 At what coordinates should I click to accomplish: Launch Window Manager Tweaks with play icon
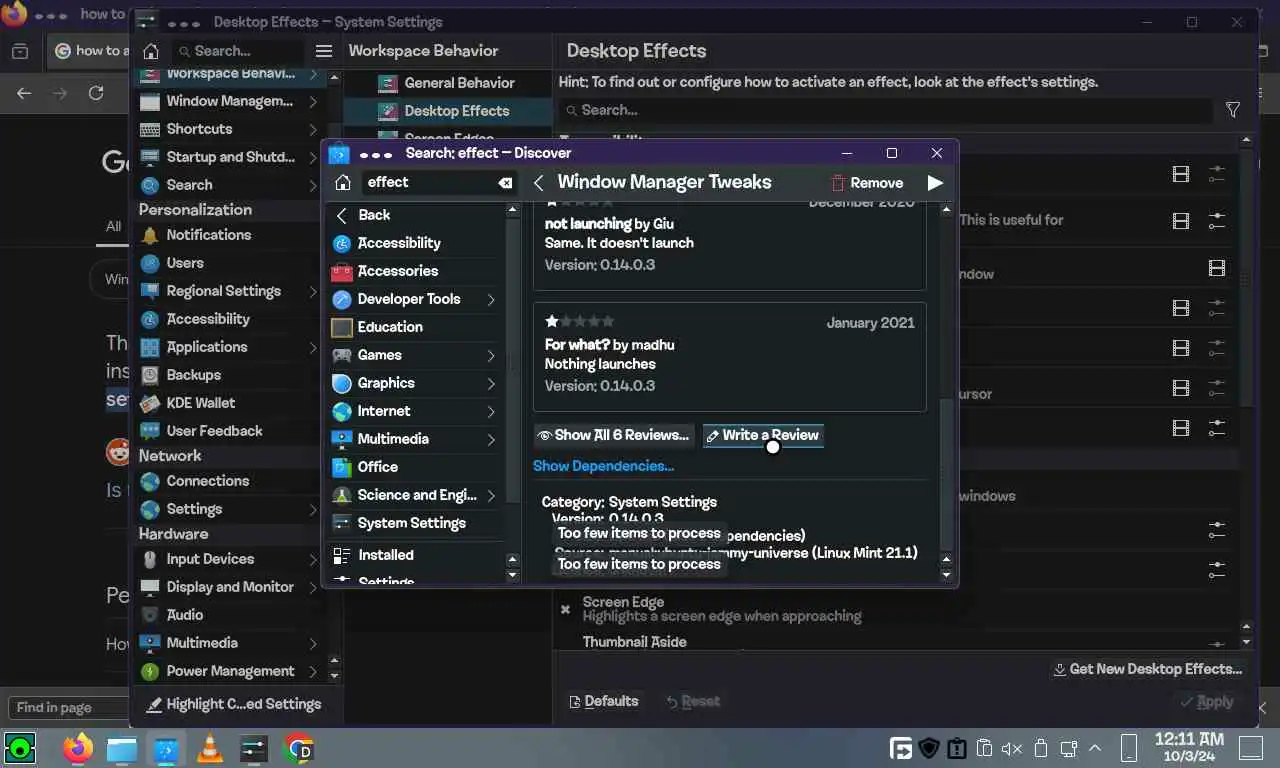(x=935, y=183)
